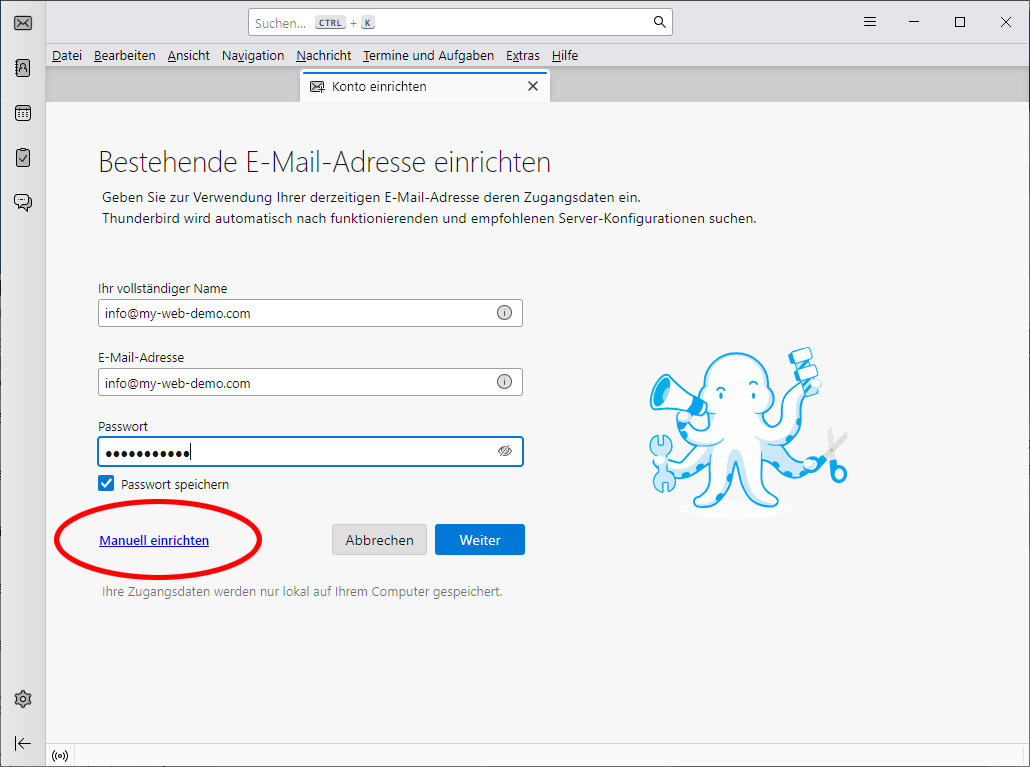Click the Abbrechen button
Image resolution: width=1030 pixels, height=767 pixels.
coord(380,540)
